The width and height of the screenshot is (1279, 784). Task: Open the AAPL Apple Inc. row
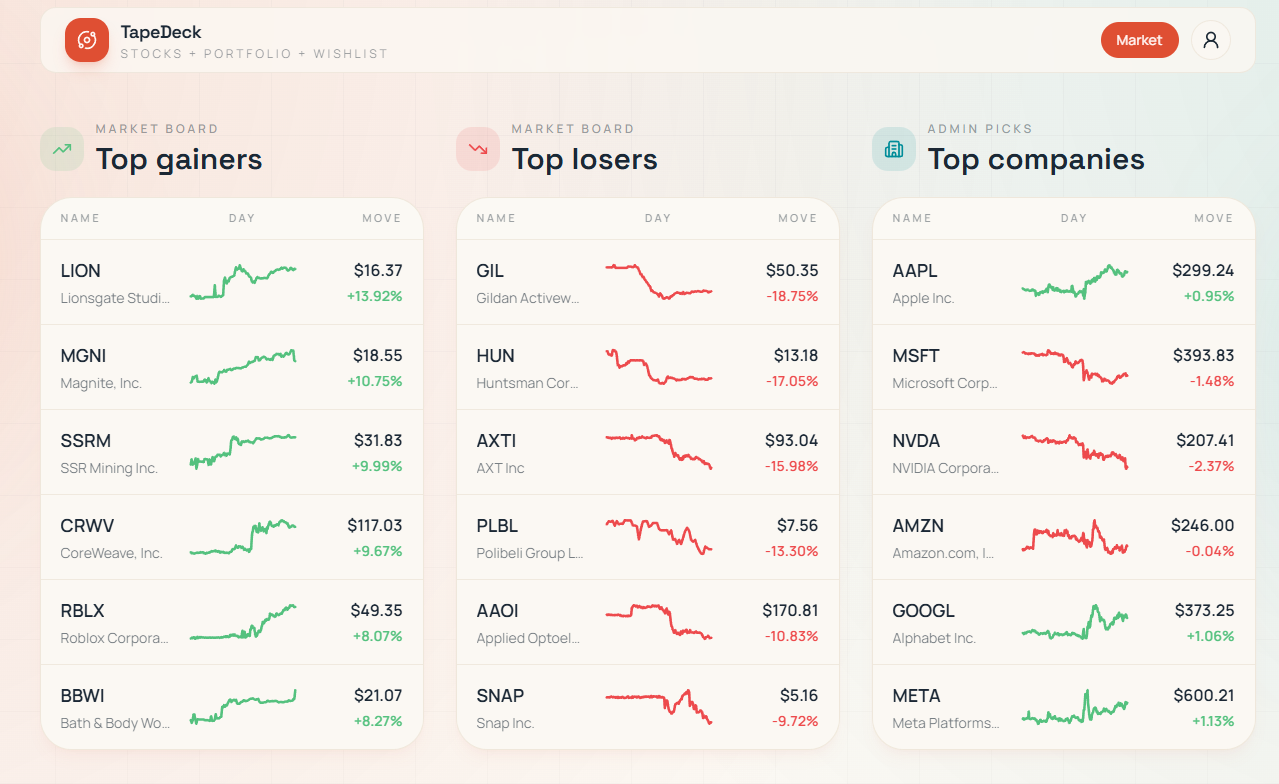point(1064,282)
